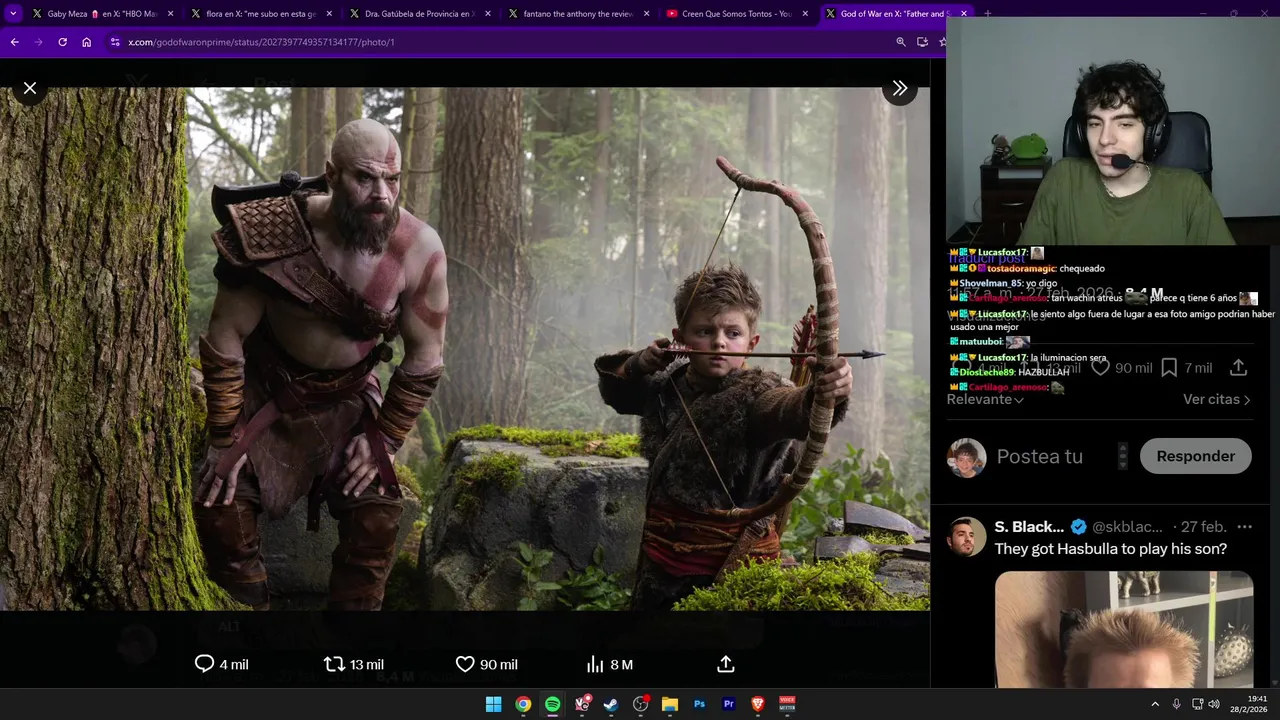
Task: Click the Responder button
Action: (x=1195, y=456)
